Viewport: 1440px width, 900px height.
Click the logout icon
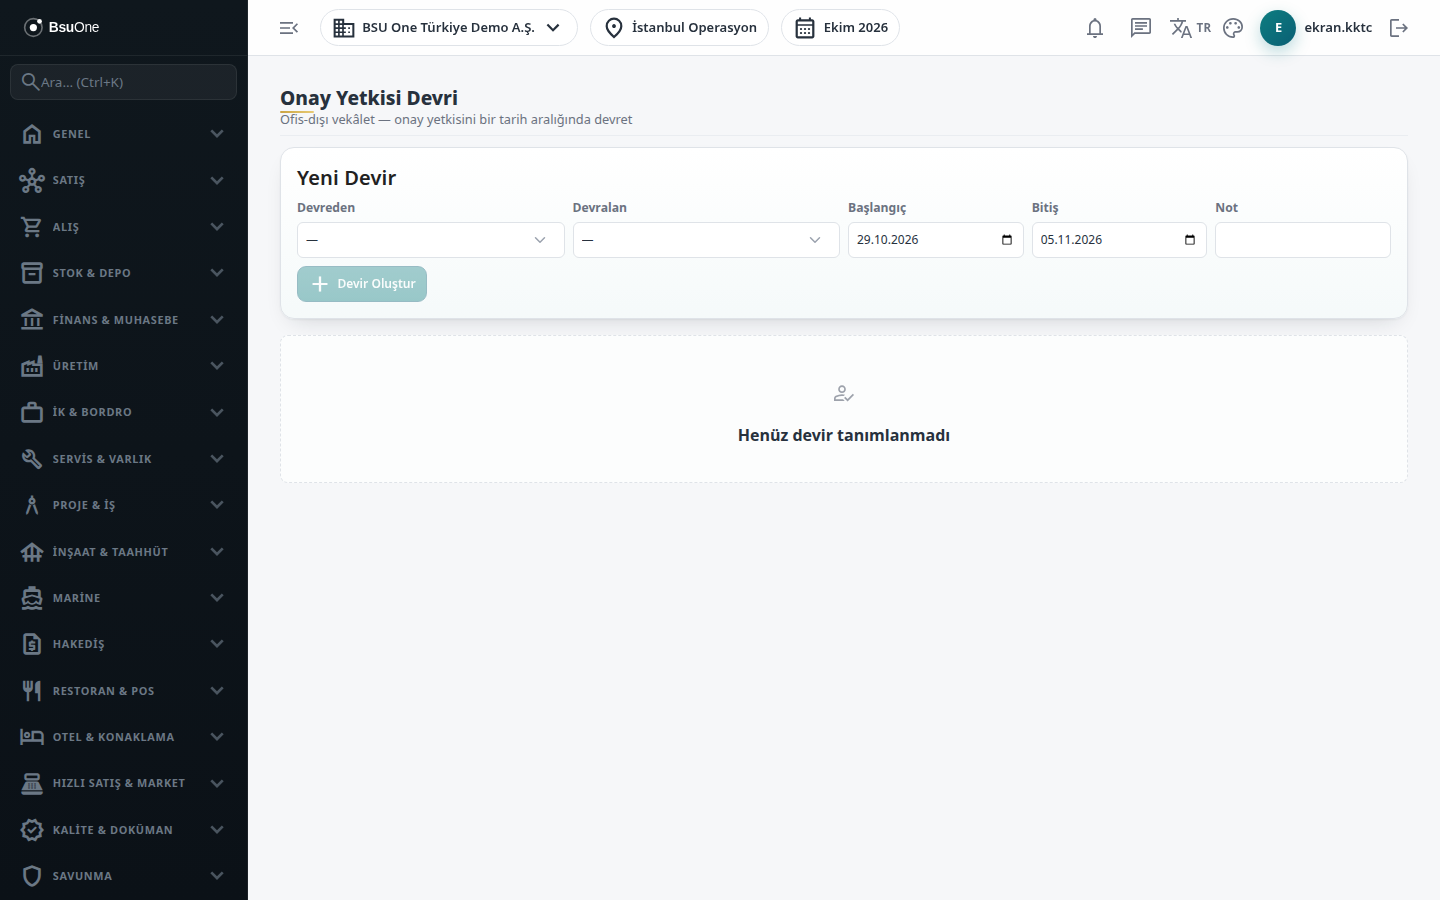[x=1399, y=28]
